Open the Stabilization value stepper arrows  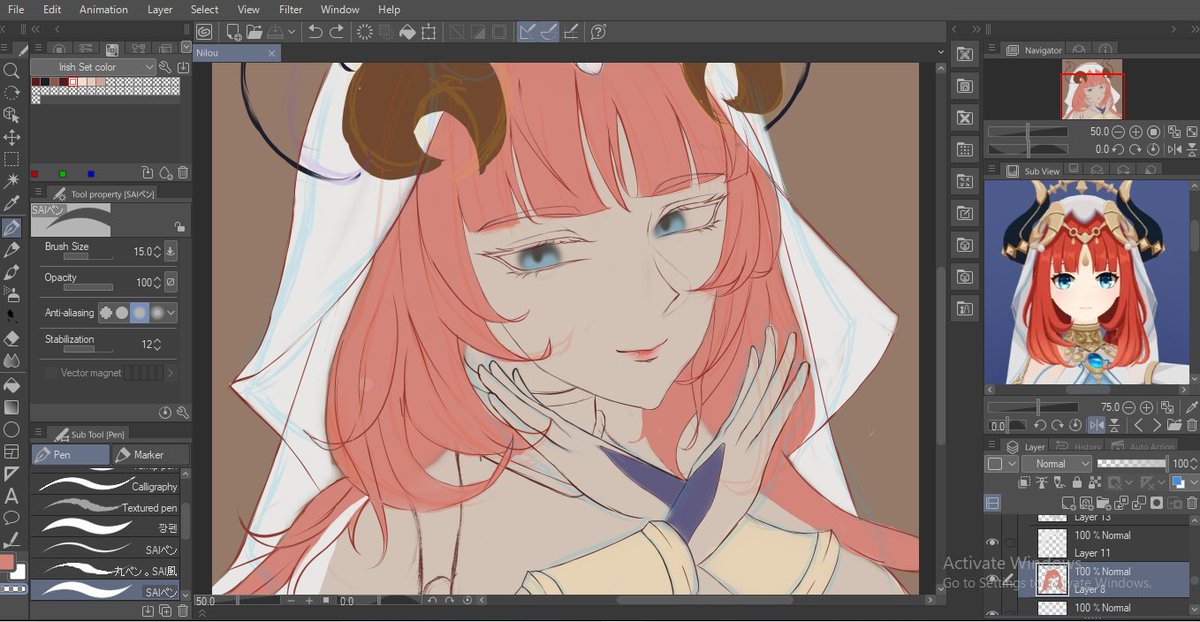pyautogui.click(x=158, y=344)
